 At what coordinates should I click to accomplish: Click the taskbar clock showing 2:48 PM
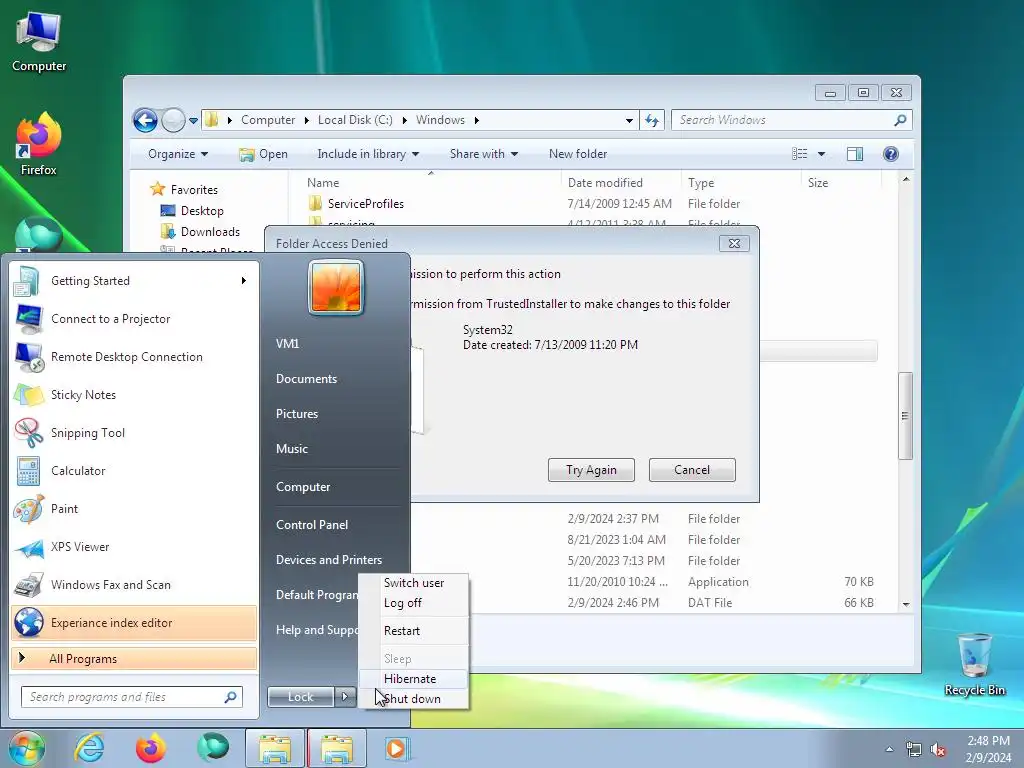pos(989,749)
